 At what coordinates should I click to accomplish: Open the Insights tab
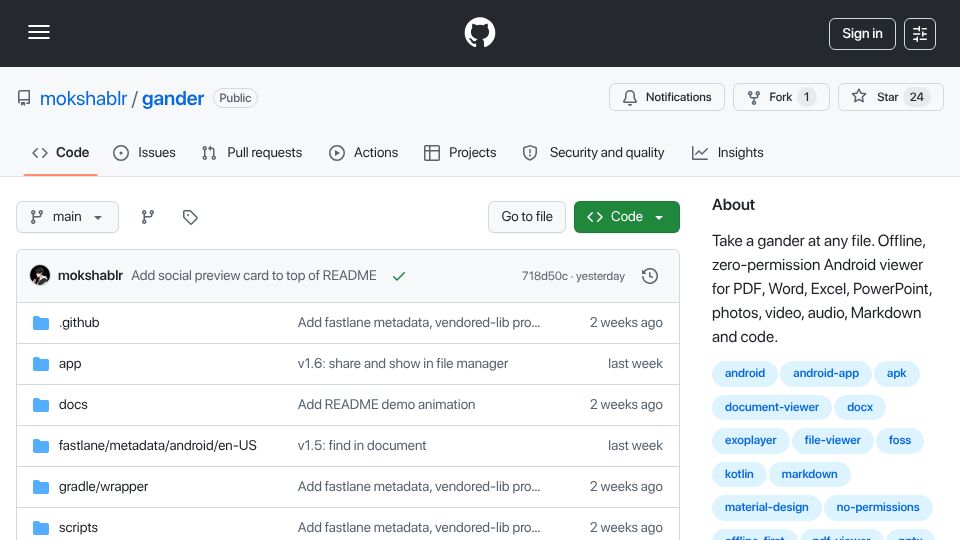(727, 152)
